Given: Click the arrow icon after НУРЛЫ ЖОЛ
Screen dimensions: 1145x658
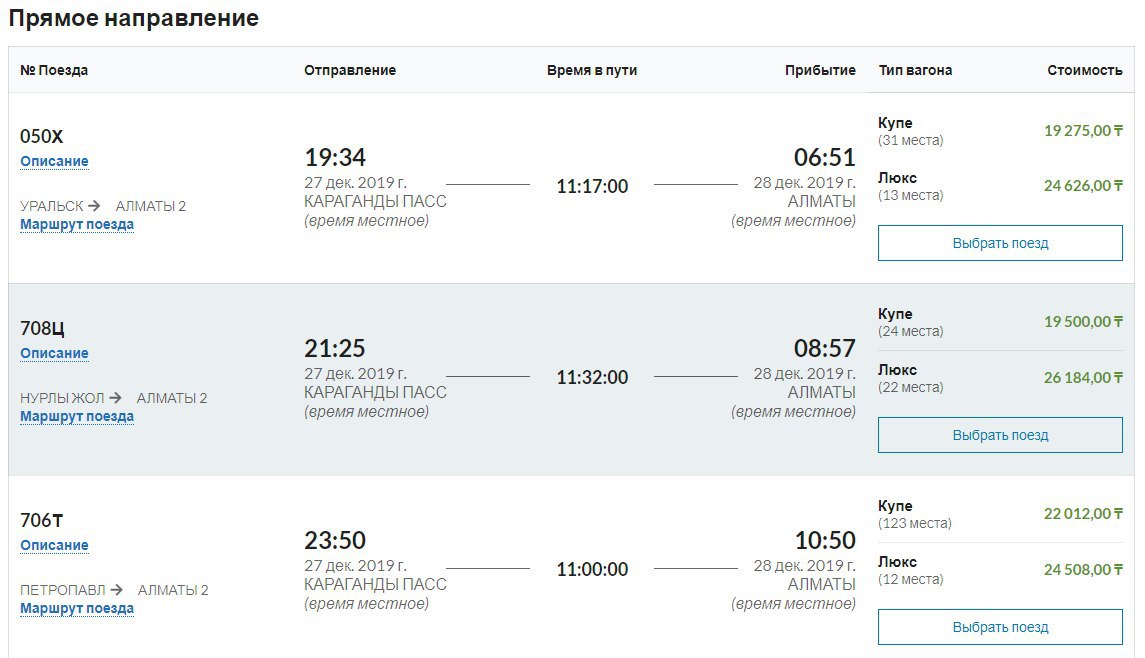Looking at the screenshot, I should [115, 398].
